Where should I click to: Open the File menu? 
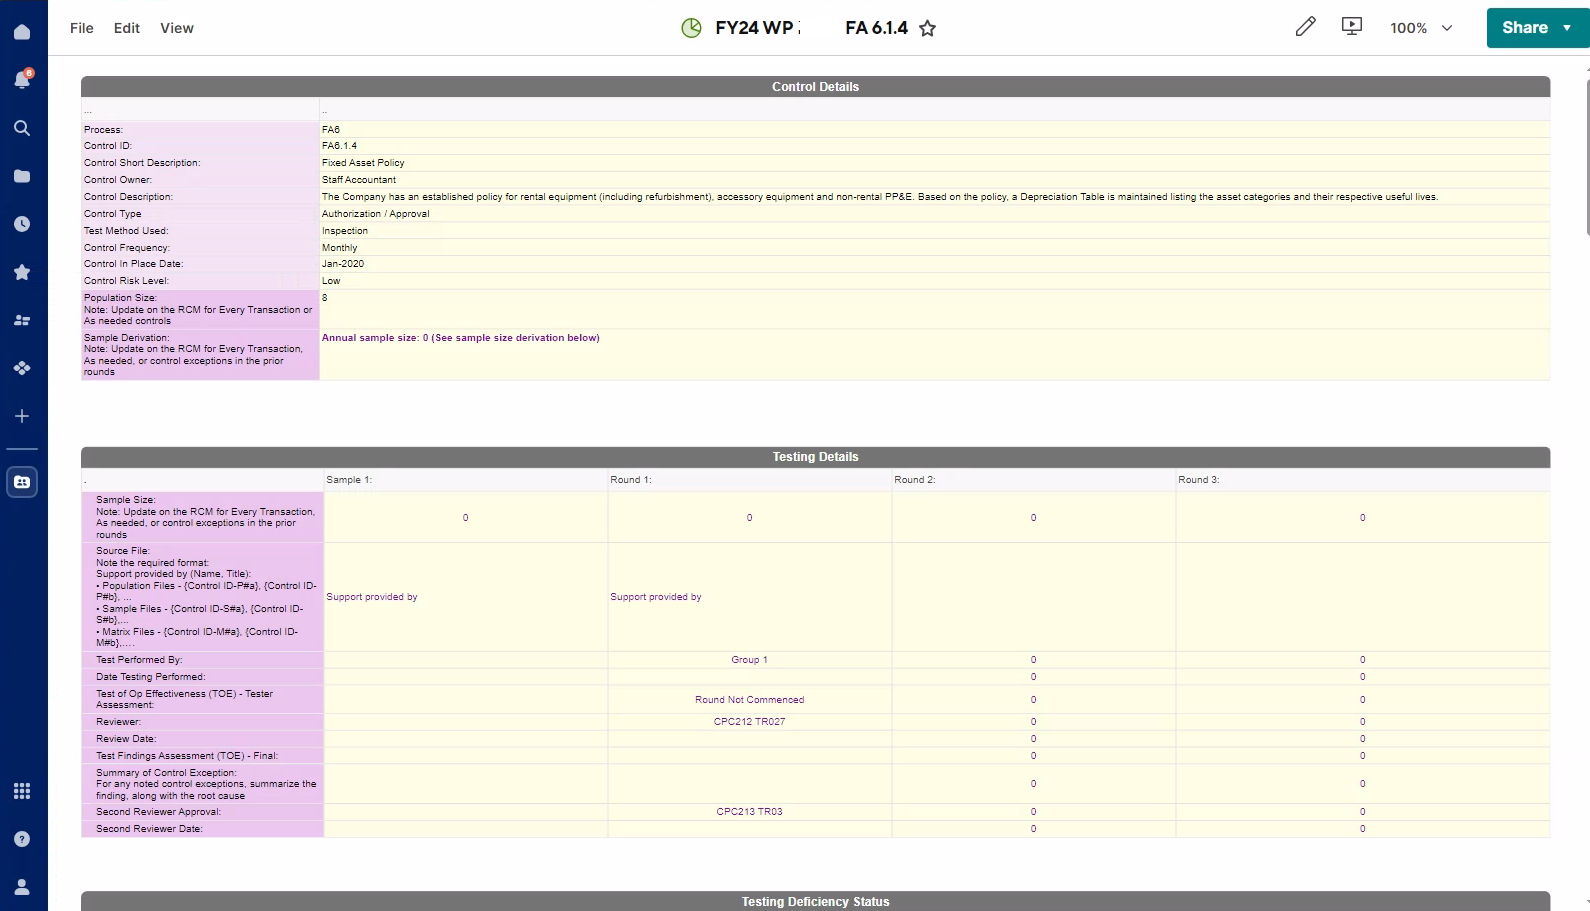tap(82, 28)
